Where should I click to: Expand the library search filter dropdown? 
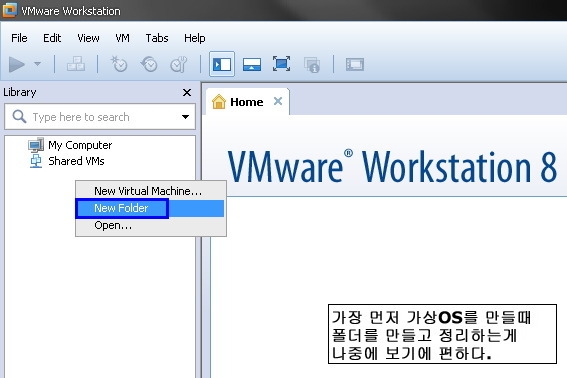(x=185, y=117)
